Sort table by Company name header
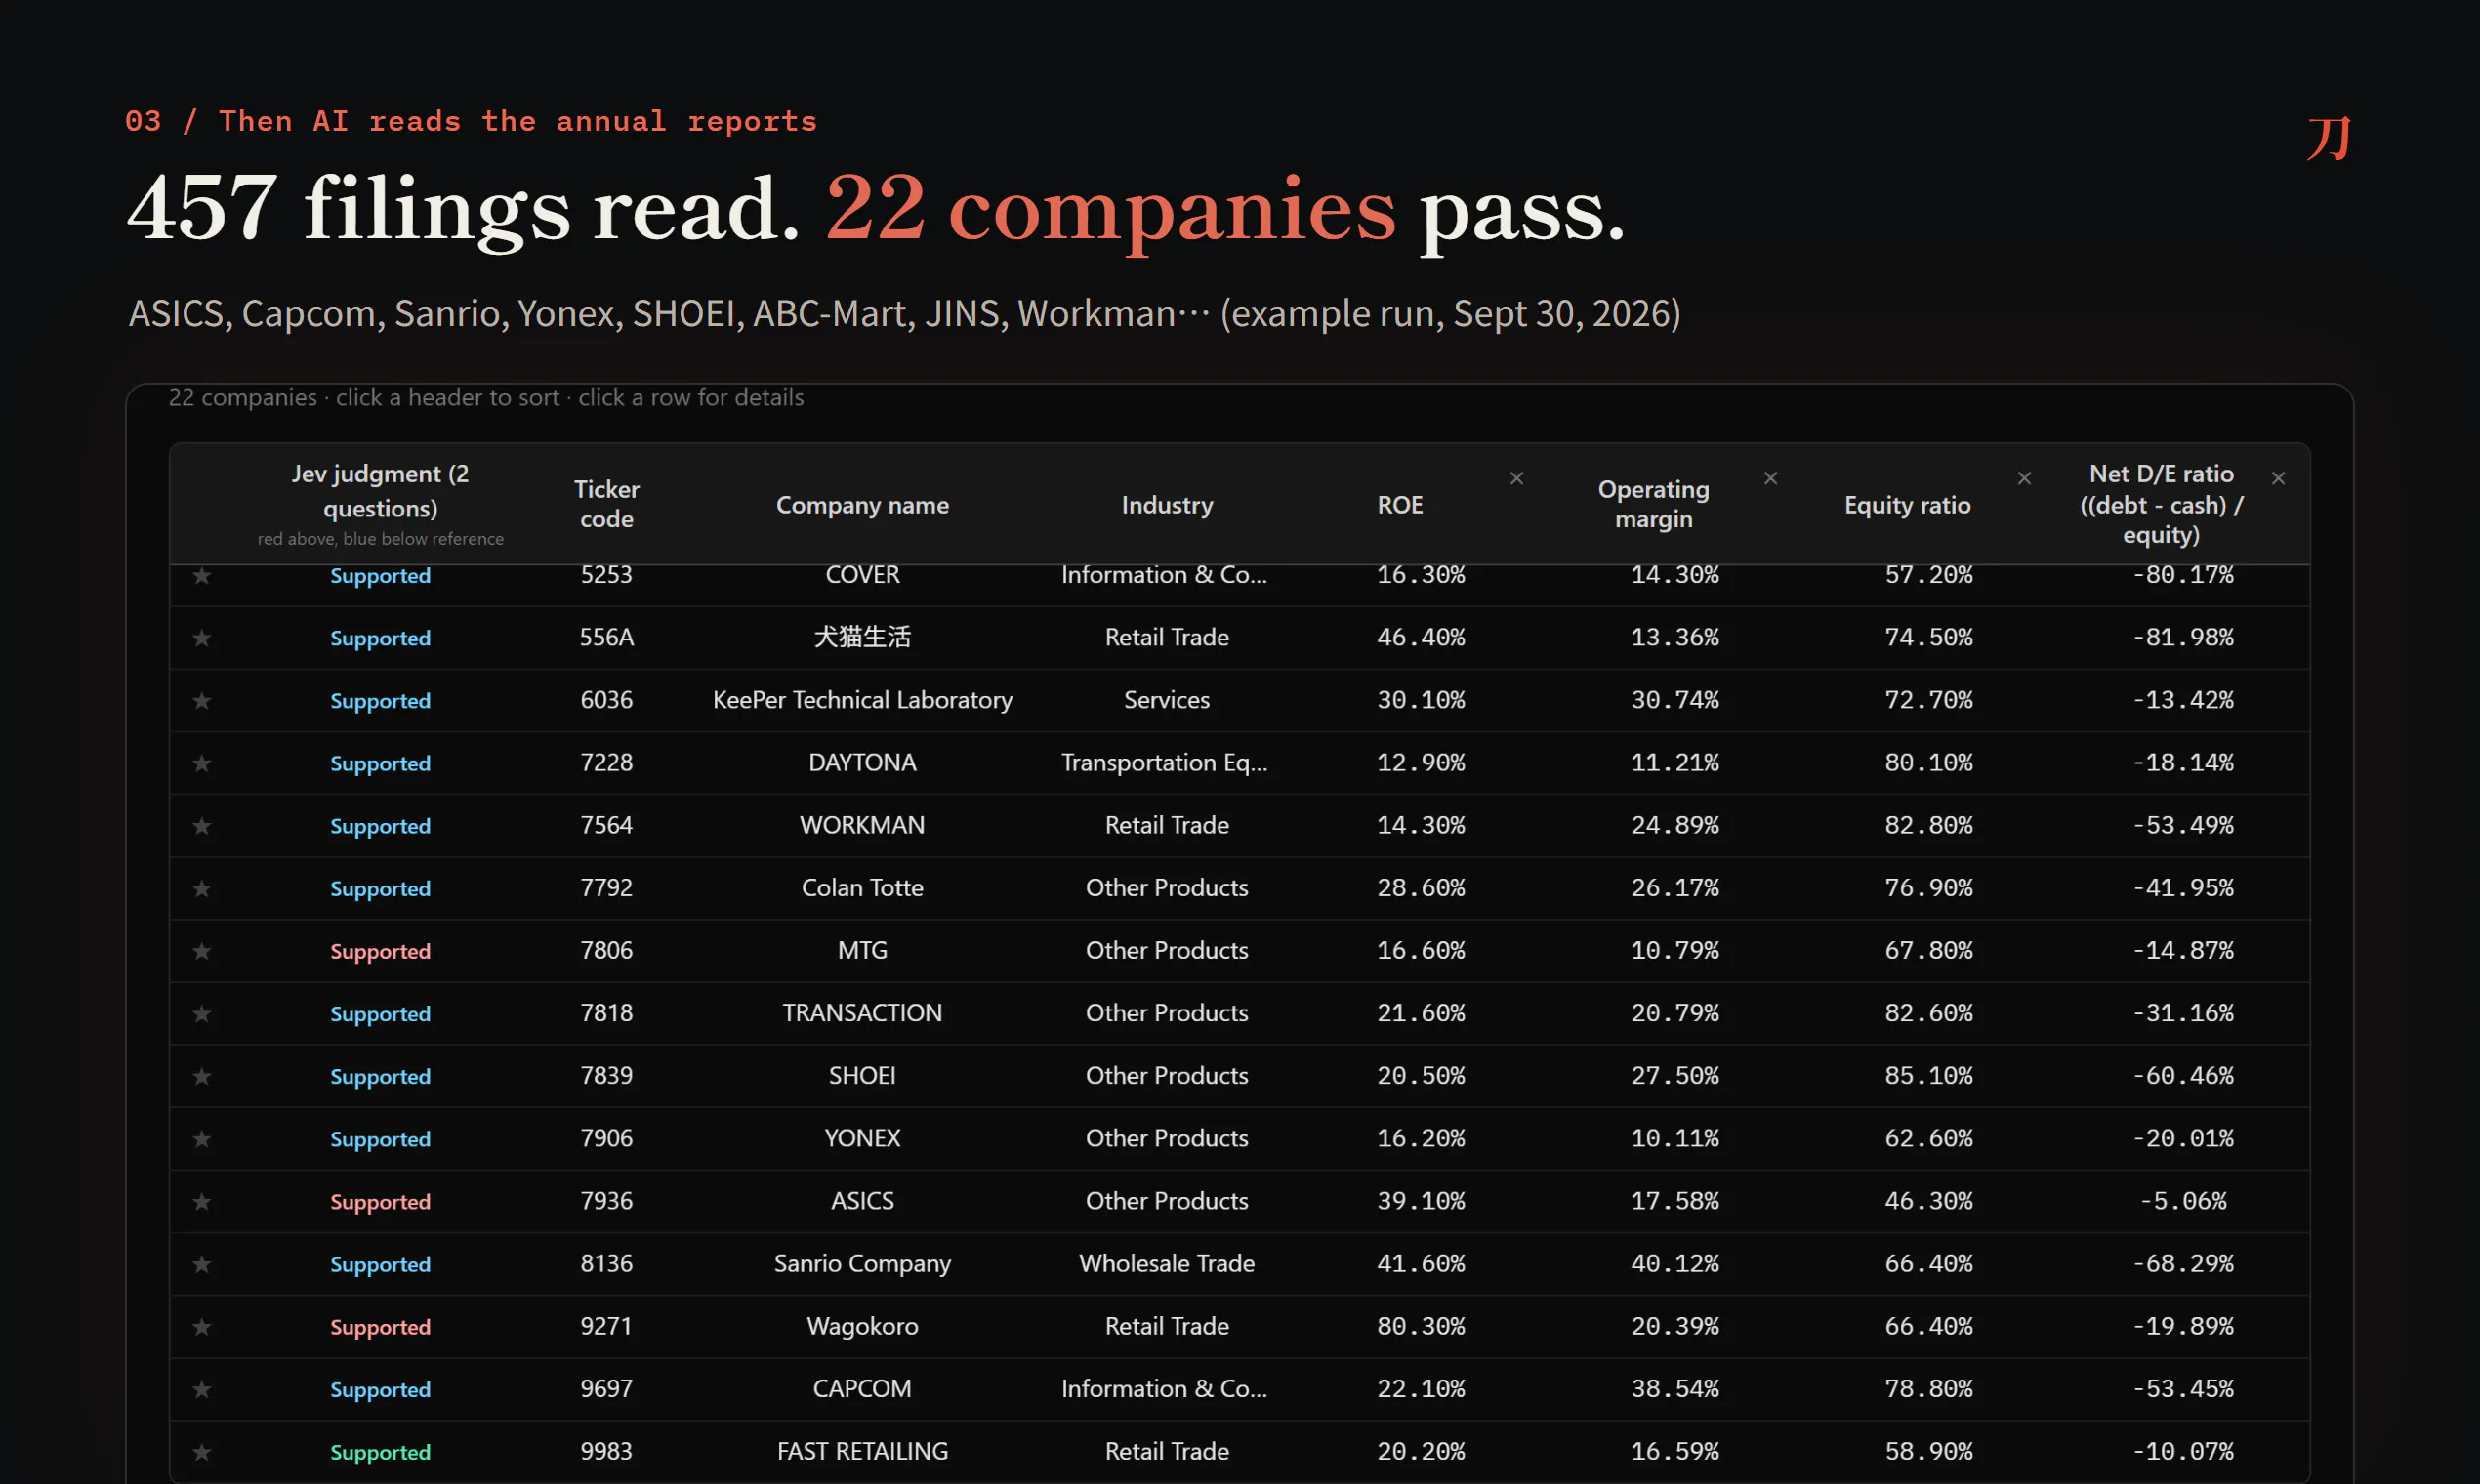Image resolution: width=2480 pixels, height=1484 pixels. [862, 505]
